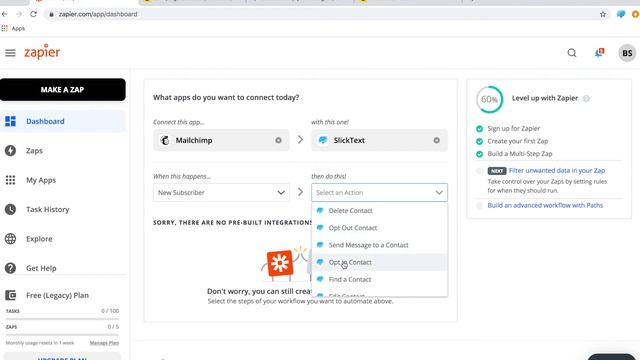Go to Zaps in sidebar
640x360 pixels.
[x=62, y=151]
